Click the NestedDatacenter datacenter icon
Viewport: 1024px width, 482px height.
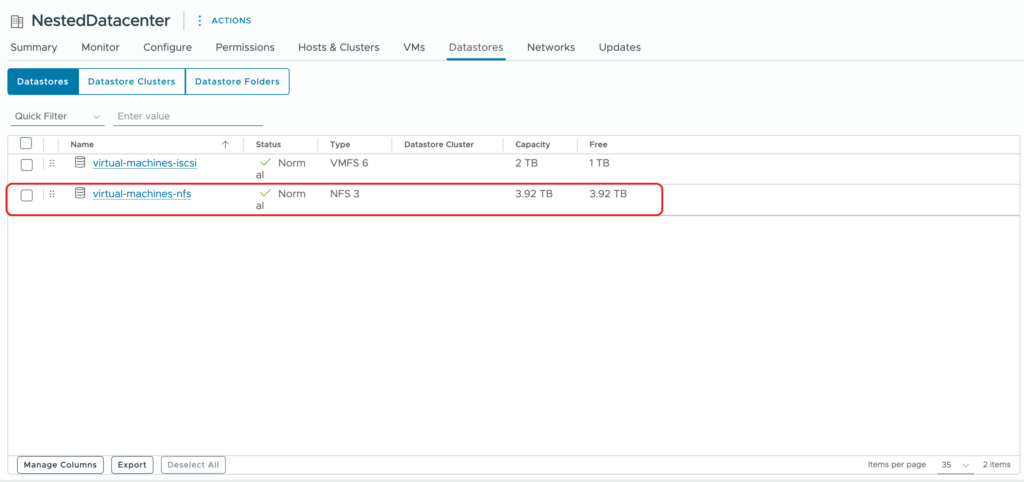click(x=17, y=21)
